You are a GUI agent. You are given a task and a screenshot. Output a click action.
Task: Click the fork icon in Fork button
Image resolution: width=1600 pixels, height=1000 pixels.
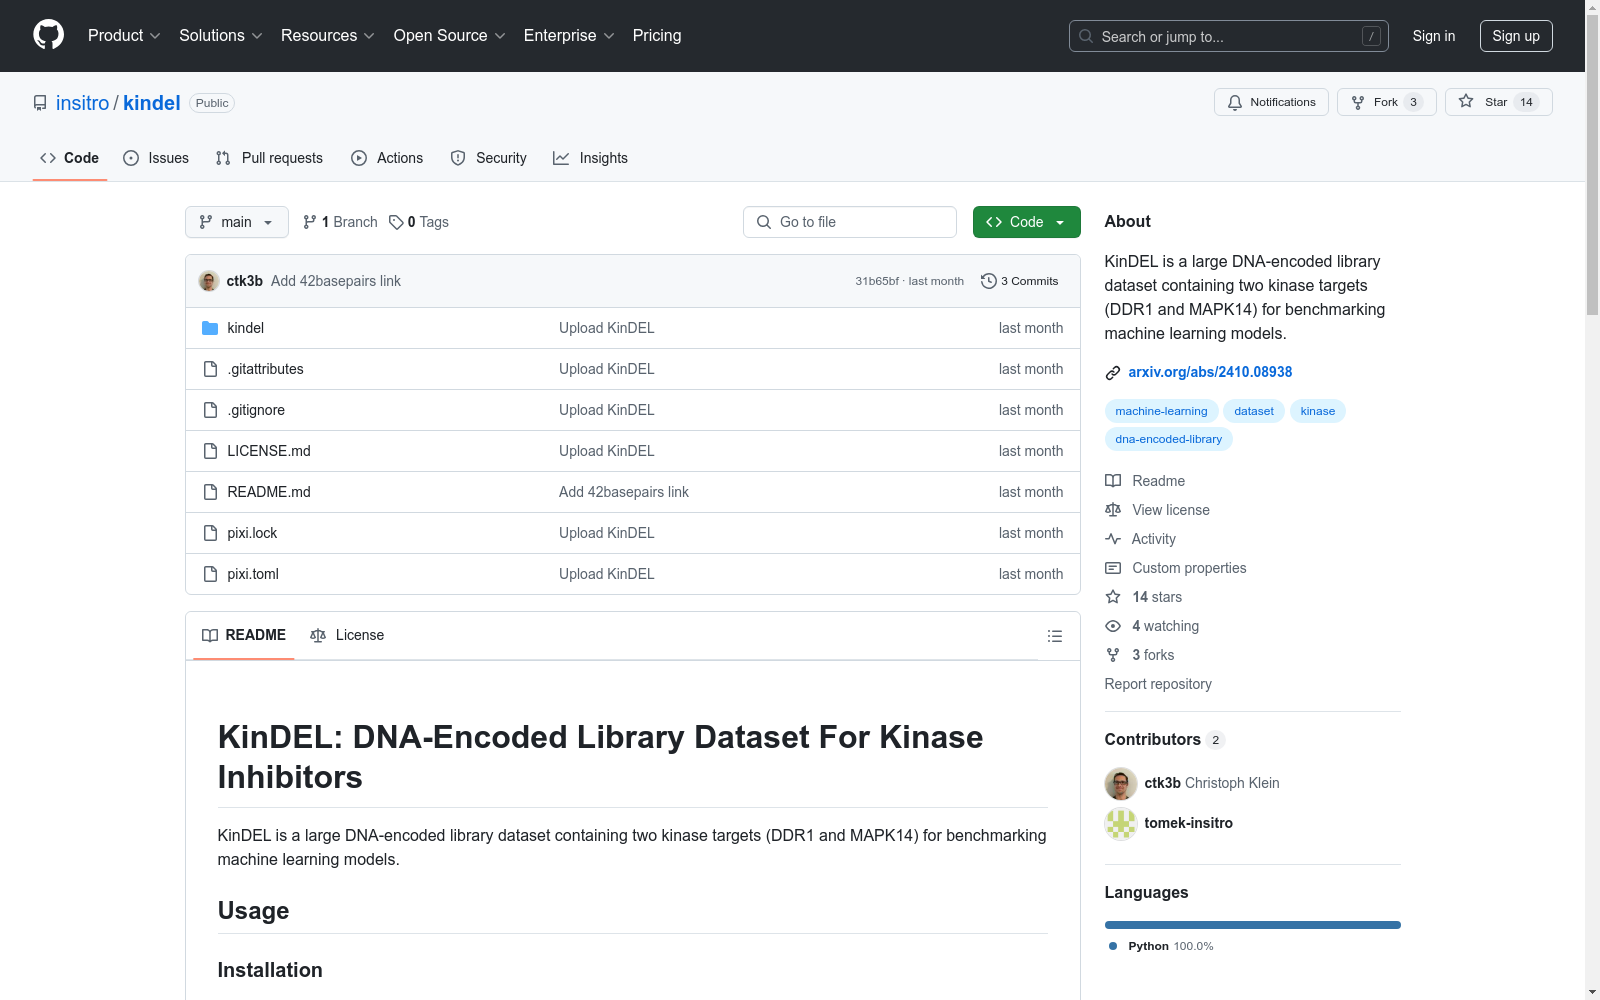tap(1358, 102)
